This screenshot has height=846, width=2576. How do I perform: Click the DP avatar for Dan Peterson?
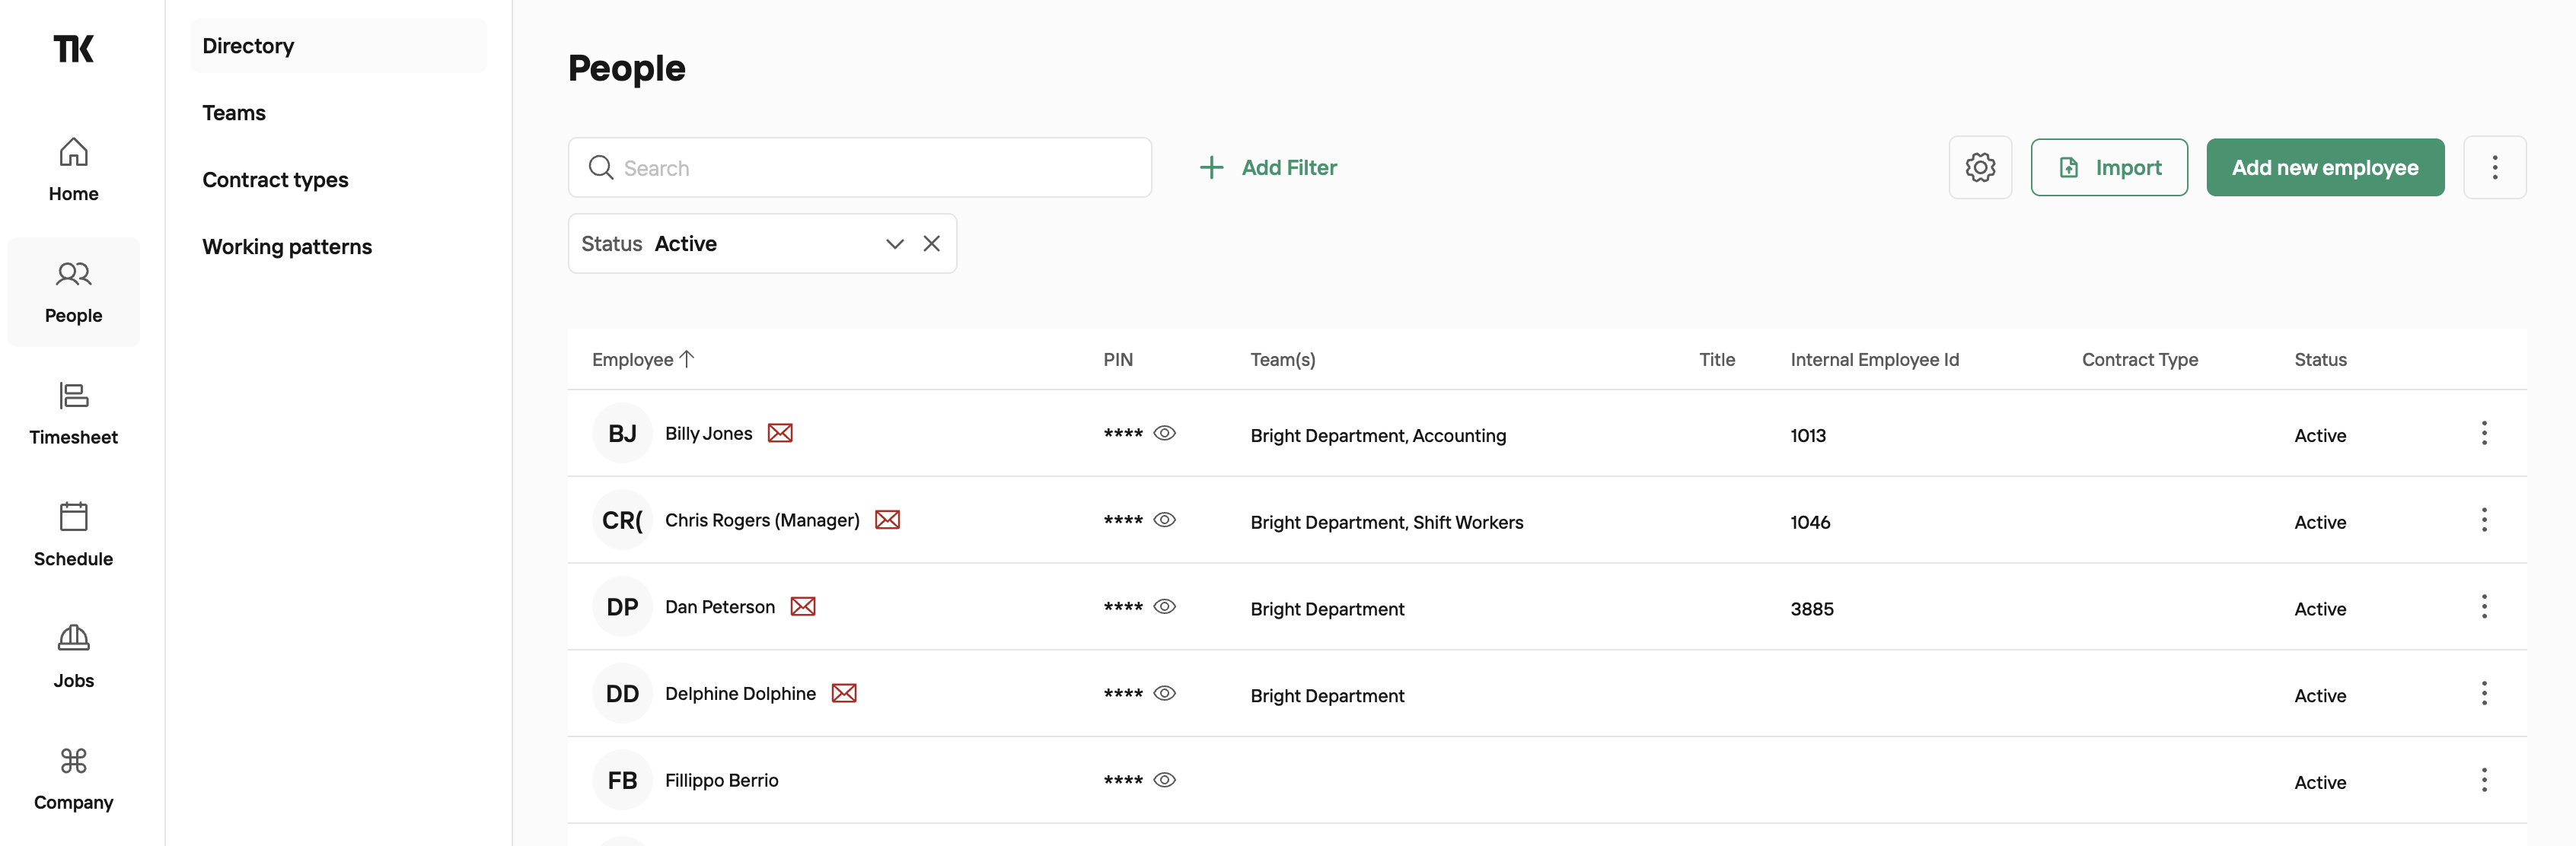(622, 607)
